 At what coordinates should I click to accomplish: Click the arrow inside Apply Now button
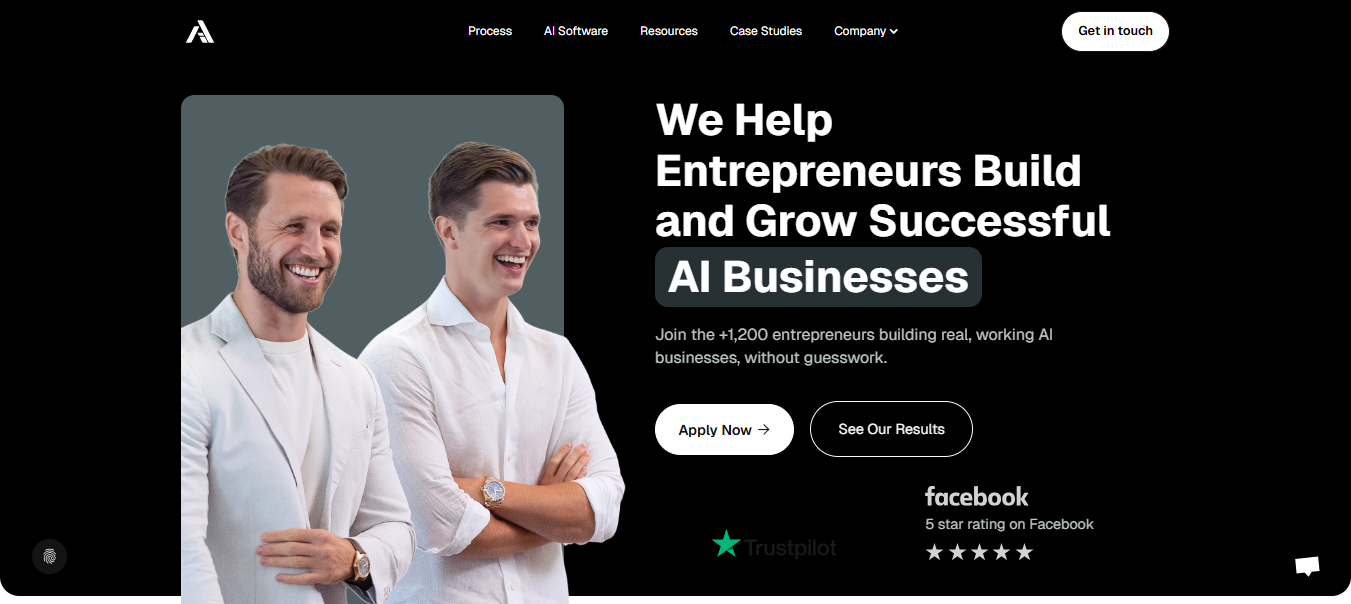coord(764,430)
